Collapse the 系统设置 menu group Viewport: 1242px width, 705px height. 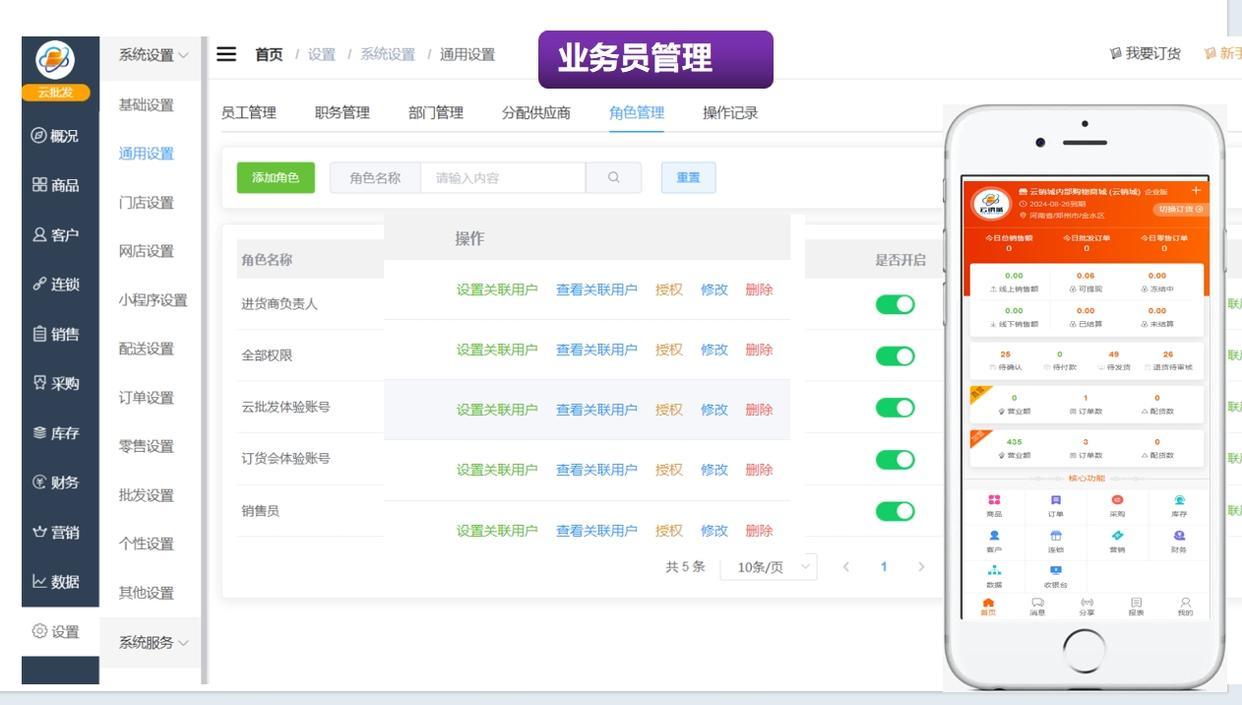point(153,55)
